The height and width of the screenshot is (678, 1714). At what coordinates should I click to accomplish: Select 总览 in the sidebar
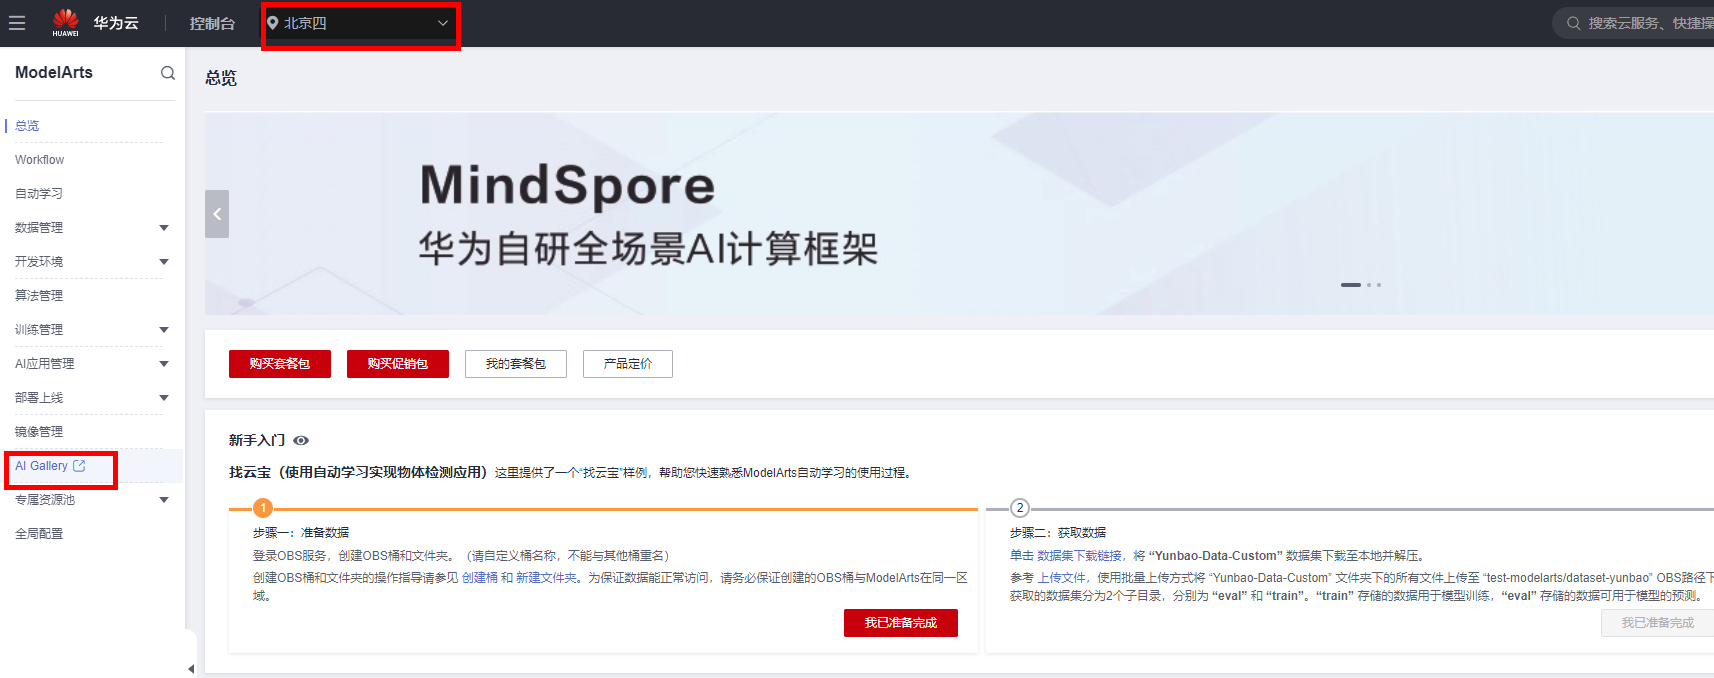coord(27,126)
